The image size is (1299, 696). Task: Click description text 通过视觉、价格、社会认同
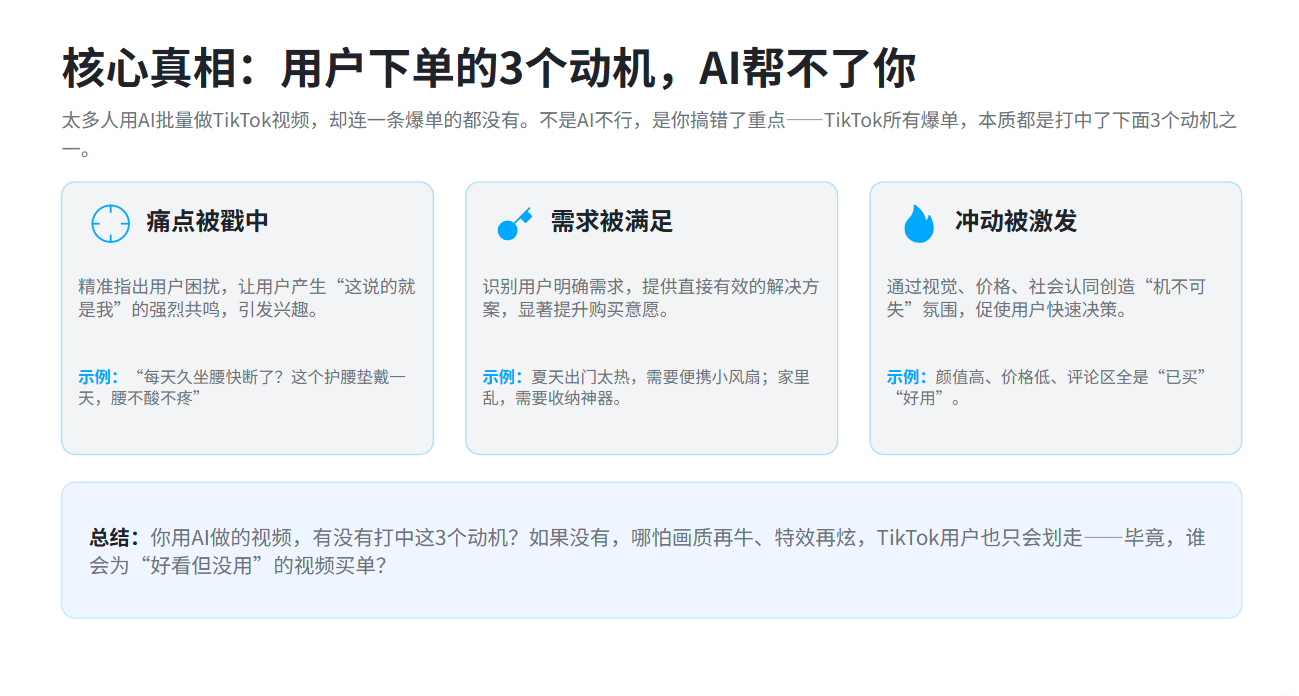point(1045,298)
